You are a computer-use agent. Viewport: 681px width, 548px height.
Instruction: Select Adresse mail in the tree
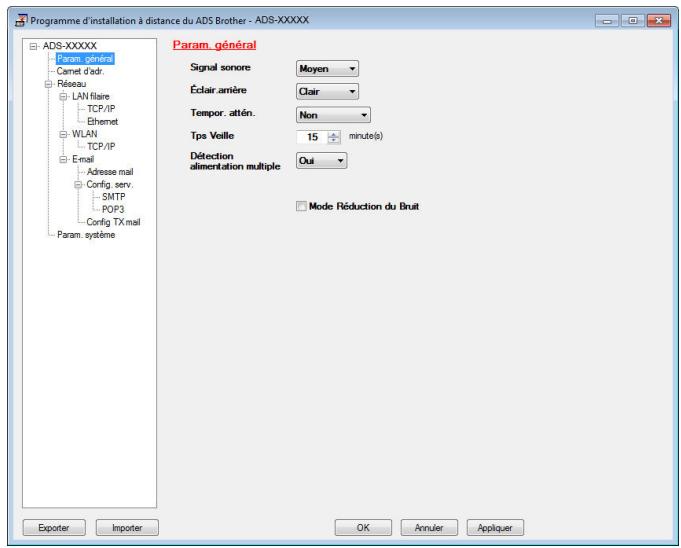[x=110, y=172]
